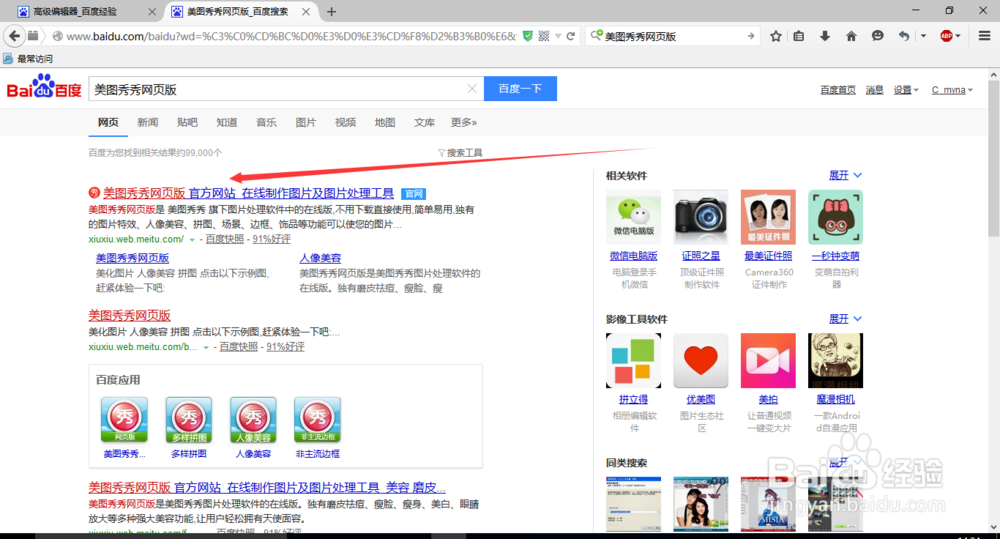This screenshot has width=1000, height=539.
Task: Switch to the 新闻 search tab
Action: 148,122
